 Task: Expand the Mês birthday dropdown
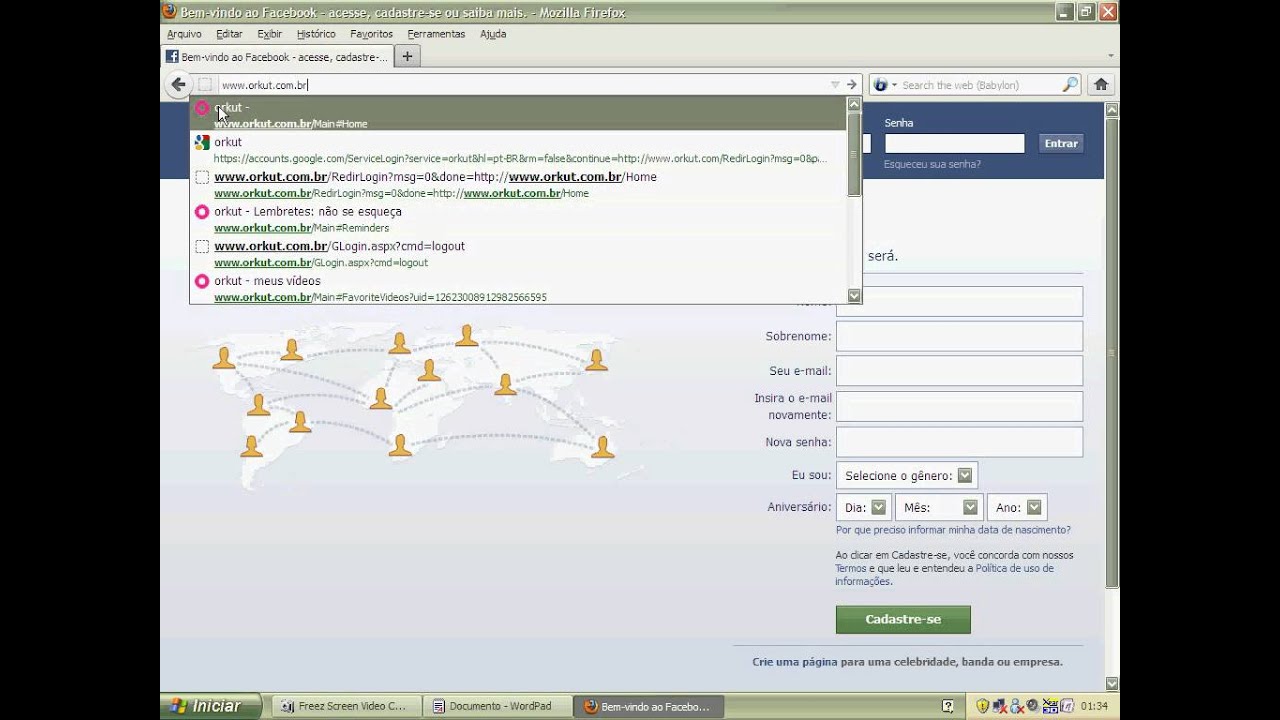[x=938, y=507]
